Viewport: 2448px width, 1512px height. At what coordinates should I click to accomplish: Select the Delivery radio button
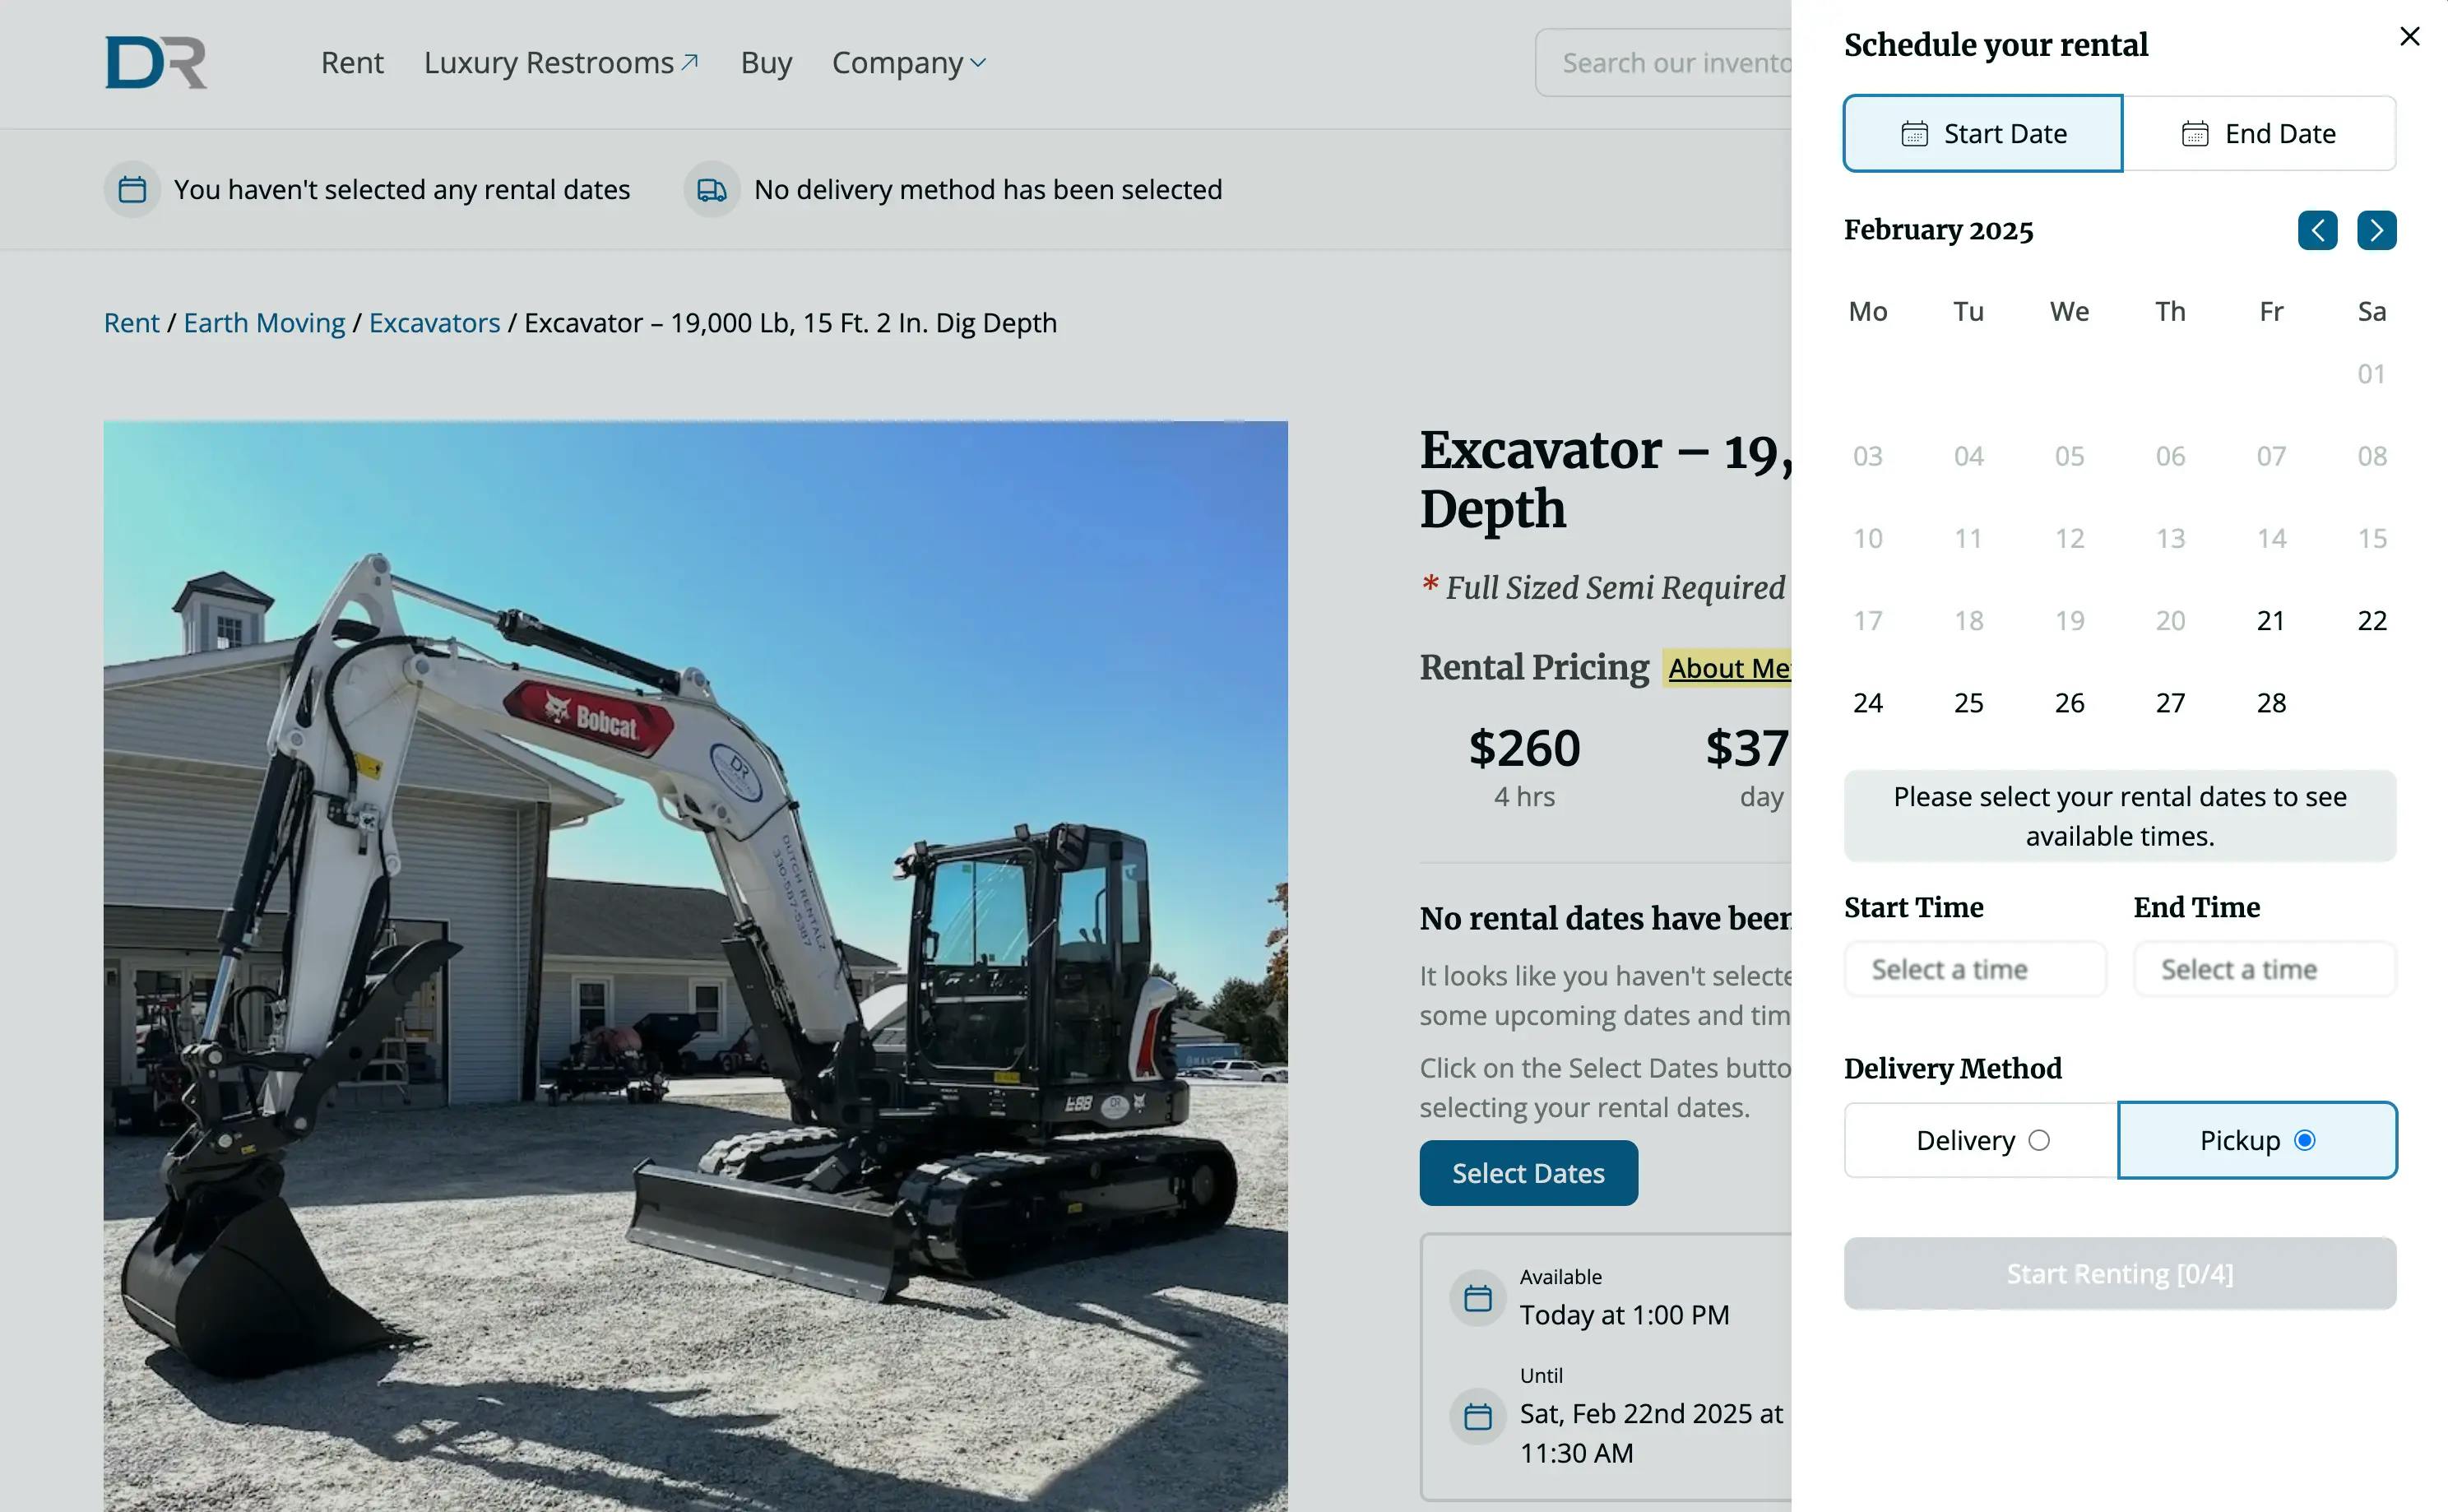[2039, 1139]
